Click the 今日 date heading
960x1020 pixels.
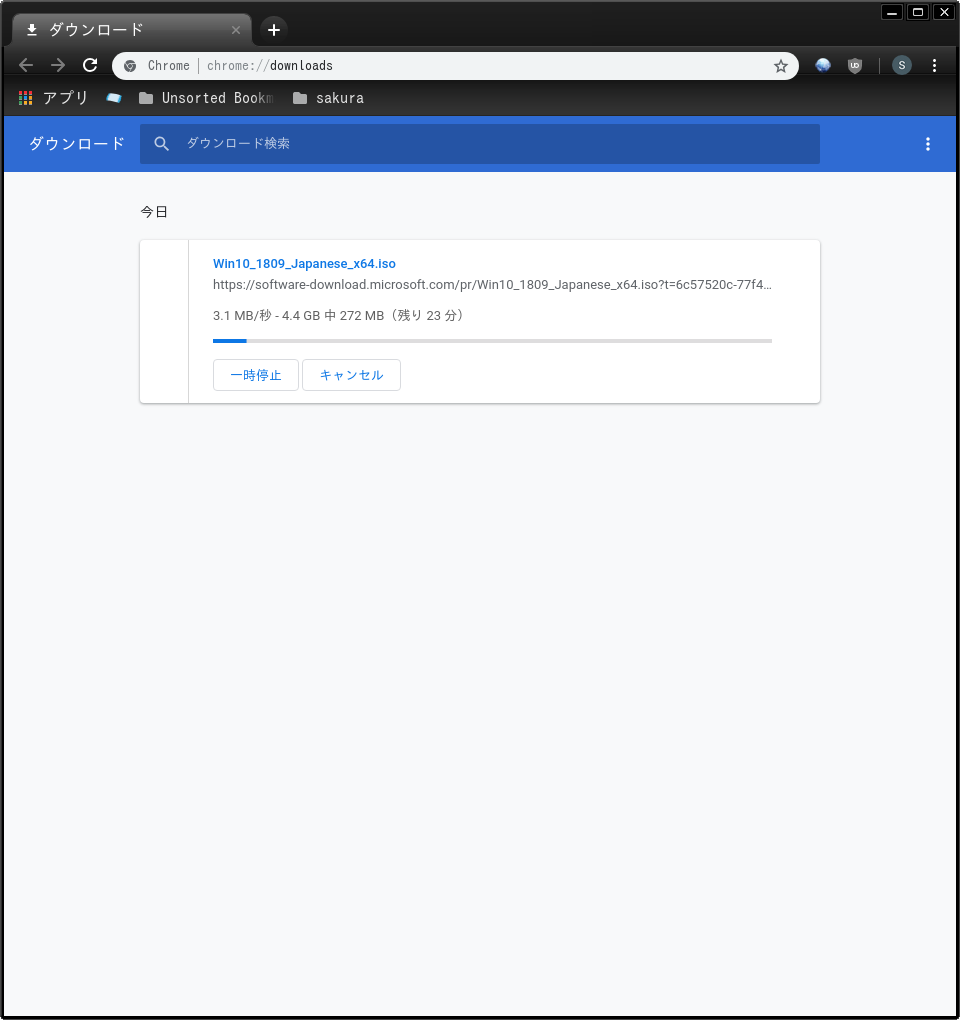(x=154, y=212)
